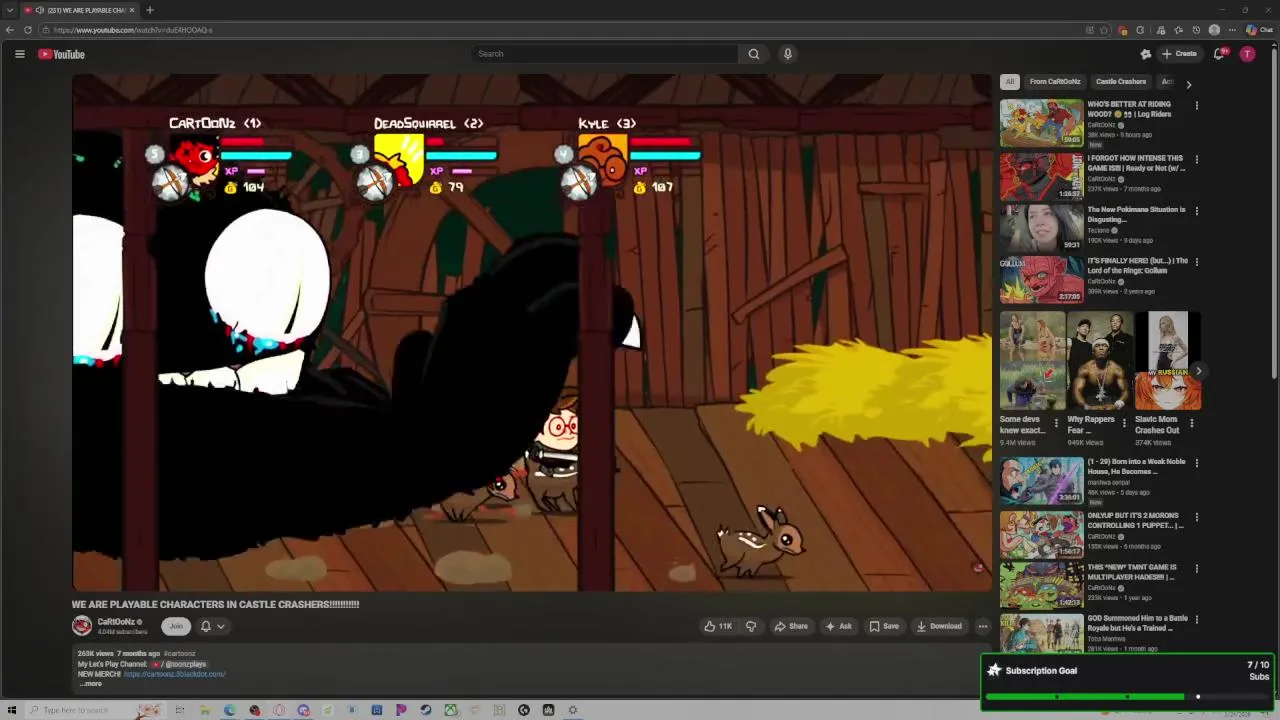Open options for Ready or Not video

[x=1196, y=159]
